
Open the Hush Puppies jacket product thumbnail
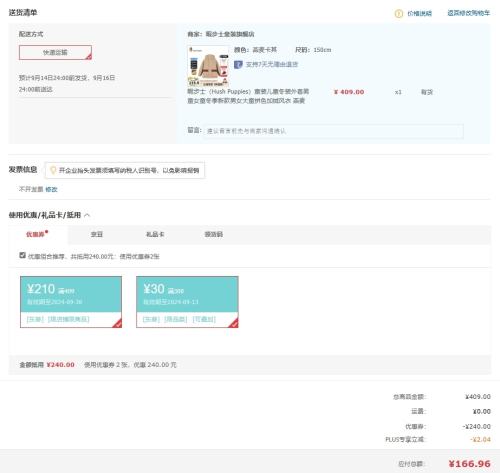click(x=208, y=66)
